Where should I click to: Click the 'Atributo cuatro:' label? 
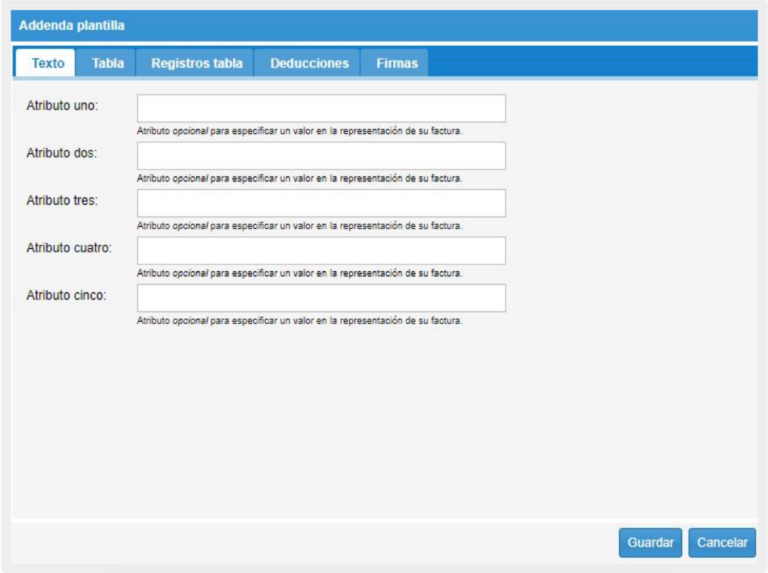pyautogui.click(x=69, y=247)
